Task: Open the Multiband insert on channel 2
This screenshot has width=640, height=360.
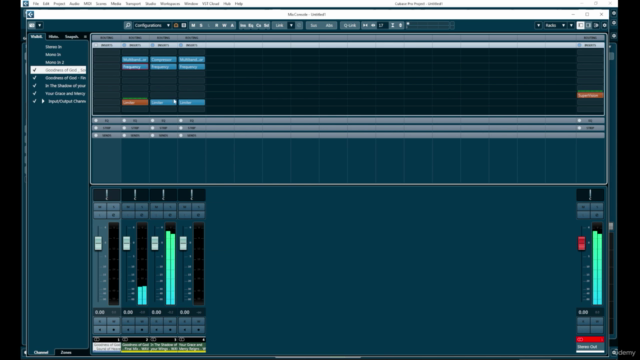Action: pos(135,60)
